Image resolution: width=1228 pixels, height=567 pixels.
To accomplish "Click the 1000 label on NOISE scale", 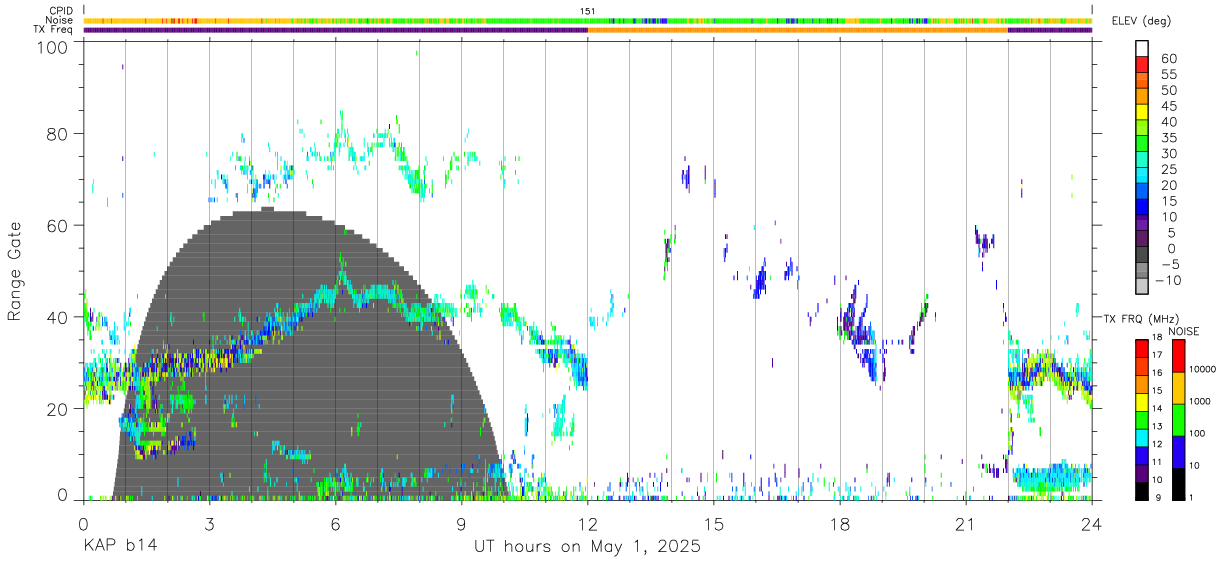I will point(1200,401).
